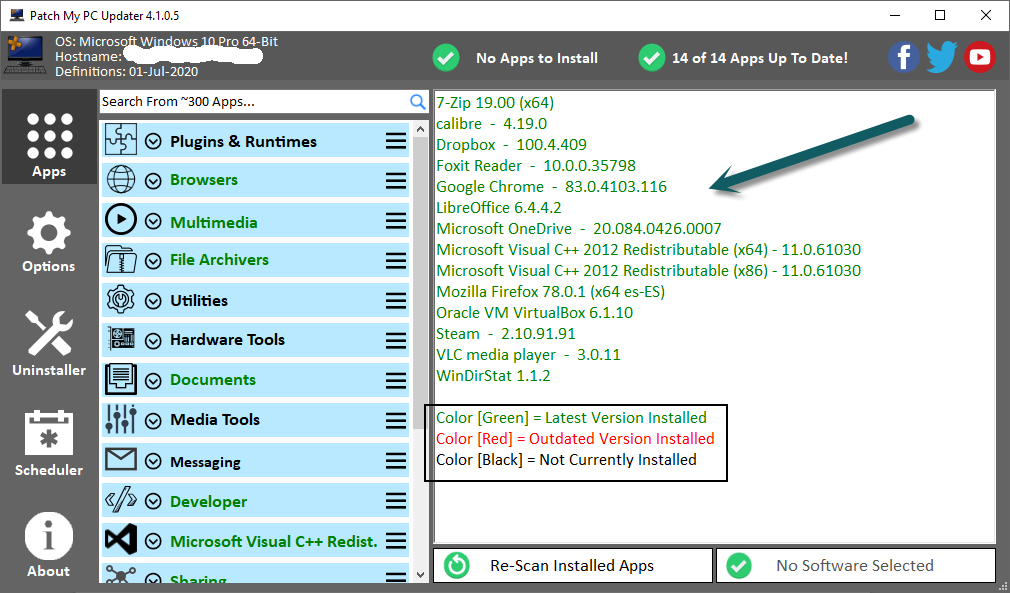The width and height of the screenshot is (1010, 593).
Task: Select the Steam - 2.10.91.91 entry
Action: pos(506,334)
